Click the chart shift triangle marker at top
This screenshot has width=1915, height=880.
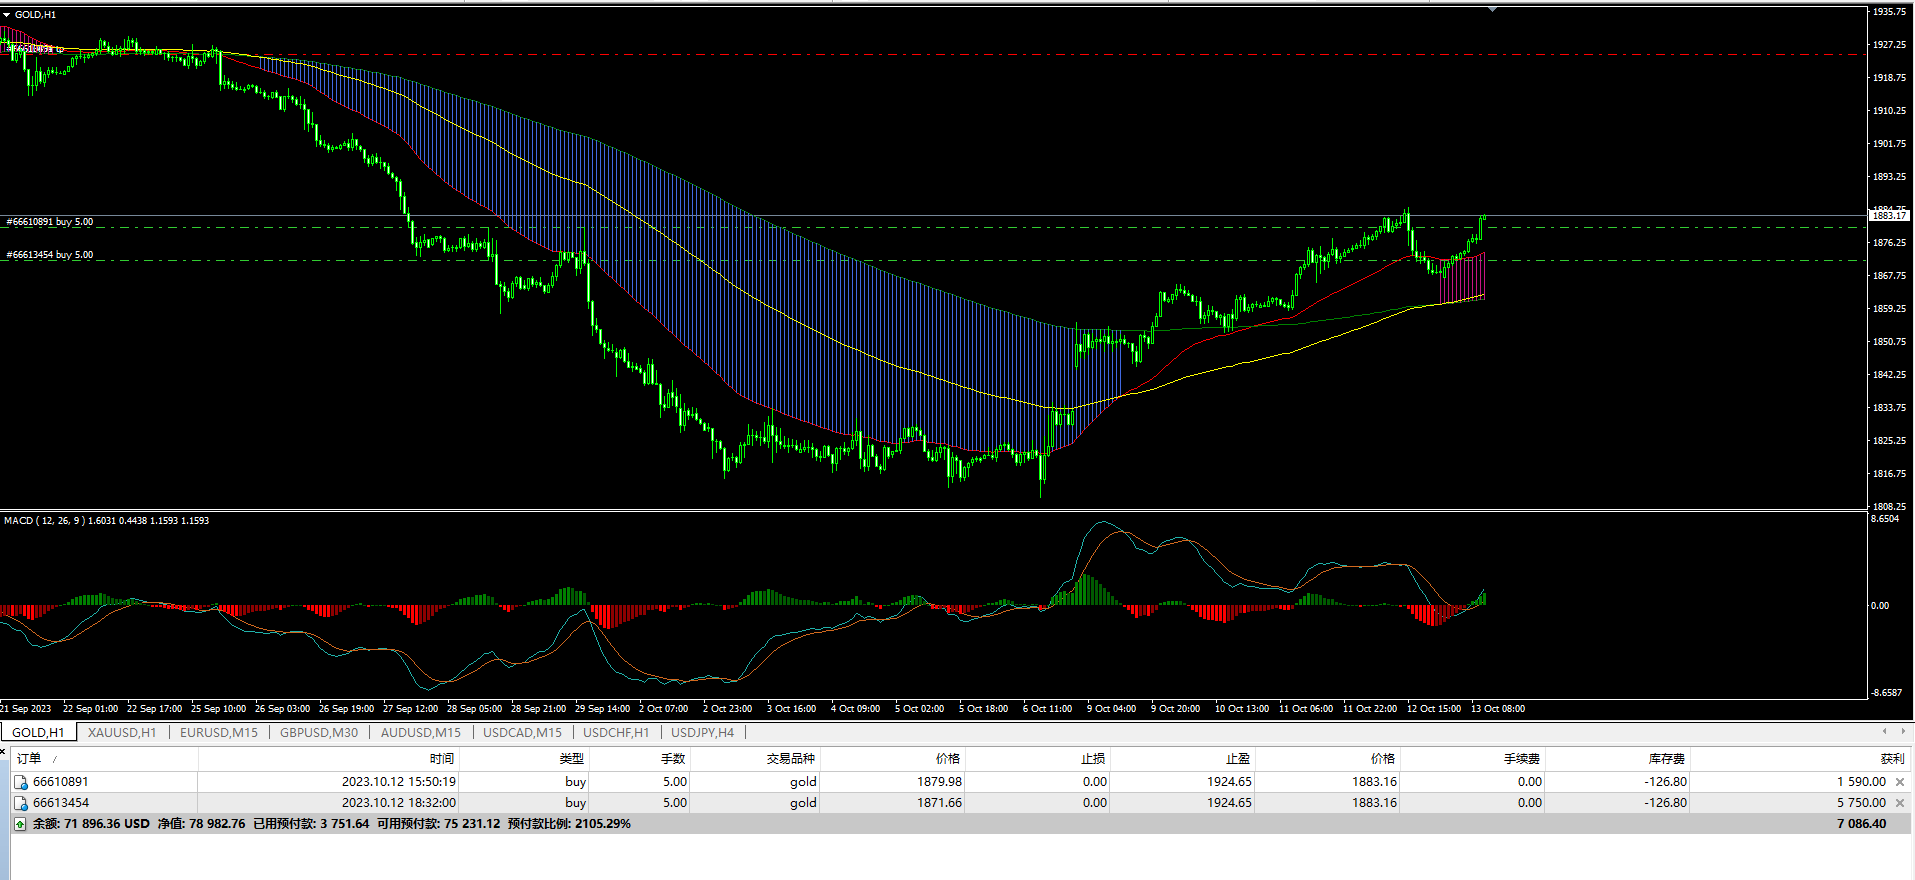1492,9
